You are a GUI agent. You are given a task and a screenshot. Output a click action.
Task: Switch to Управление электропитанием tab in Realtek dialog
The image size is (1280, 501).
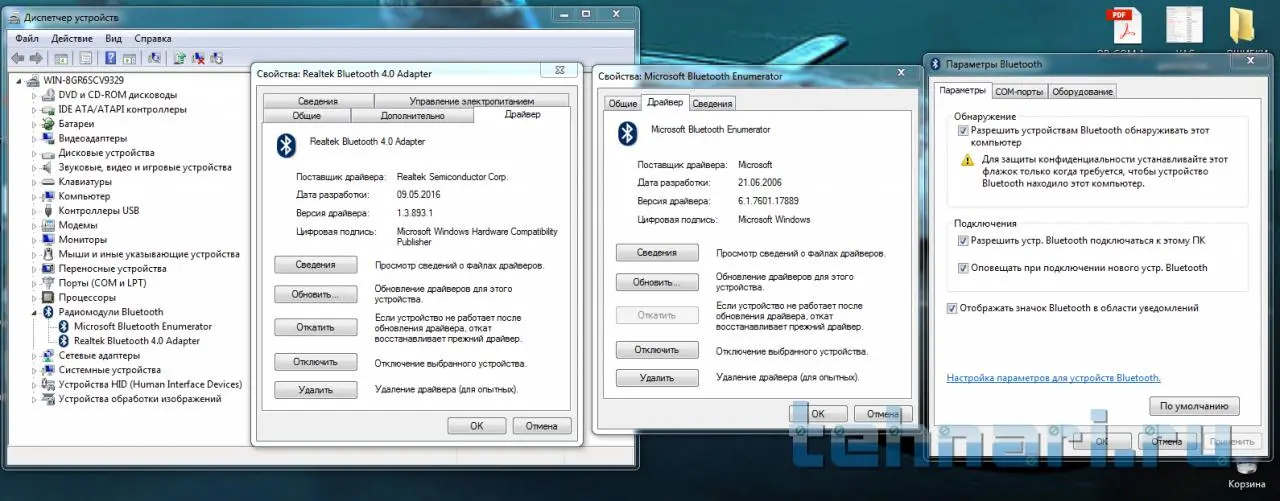471,101
